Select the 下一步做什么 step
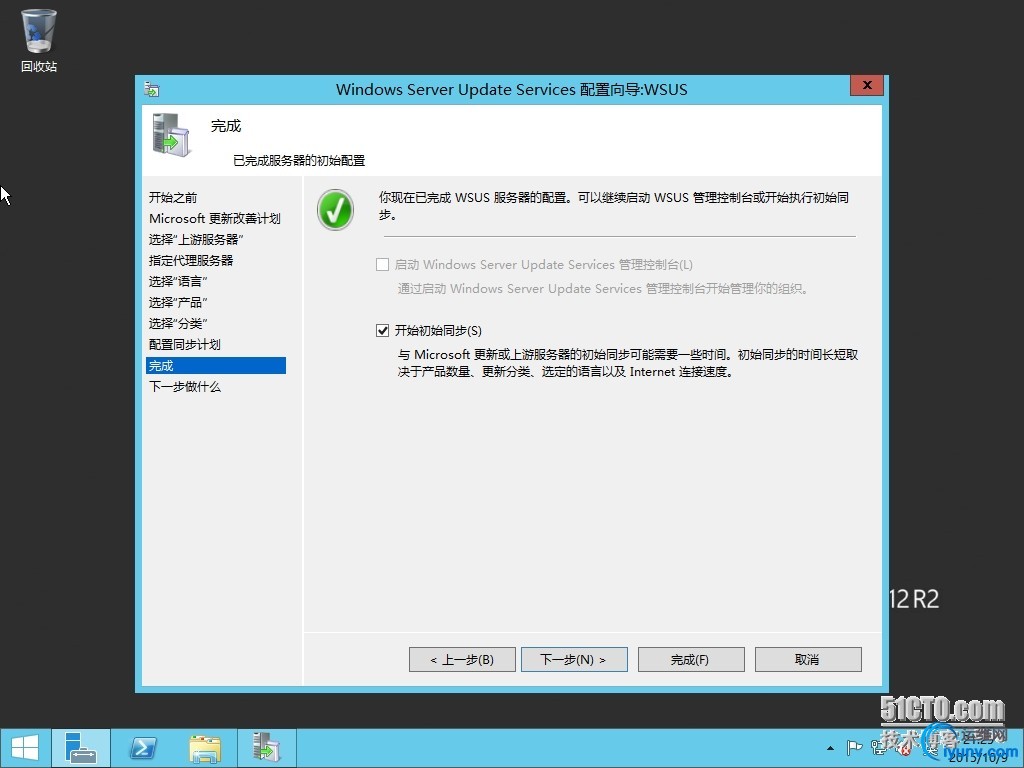1024x768 pixels. tap(185, 387)
